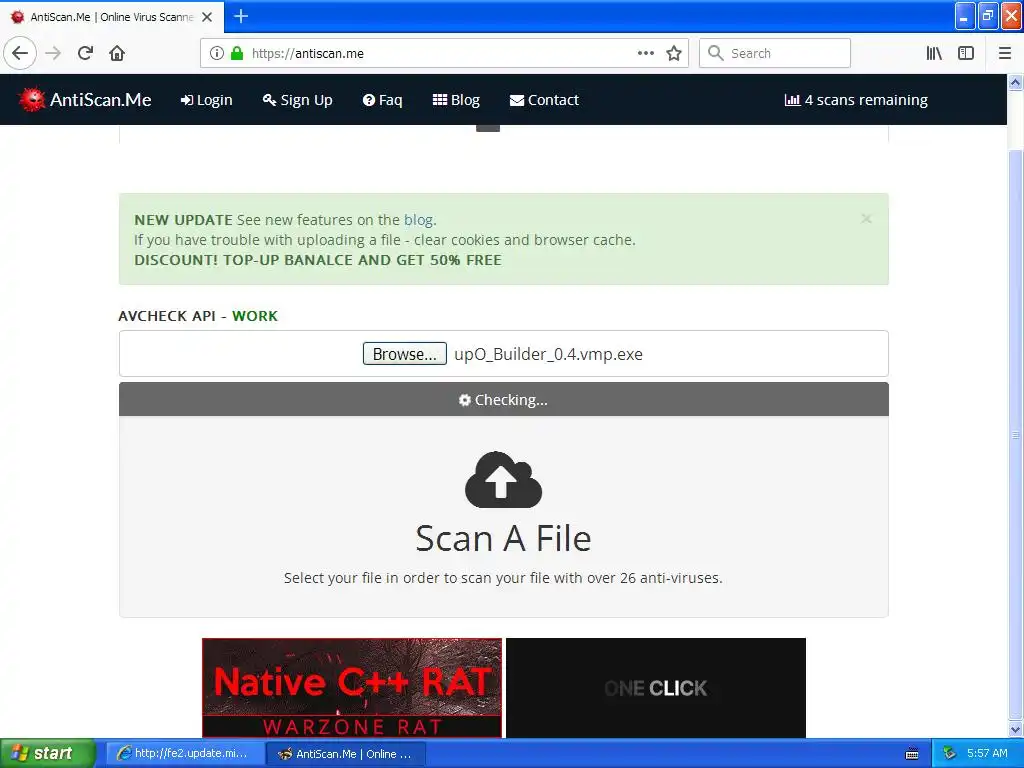
Task: Click the system tray shield icon
Action: click(x=950, y=753)
